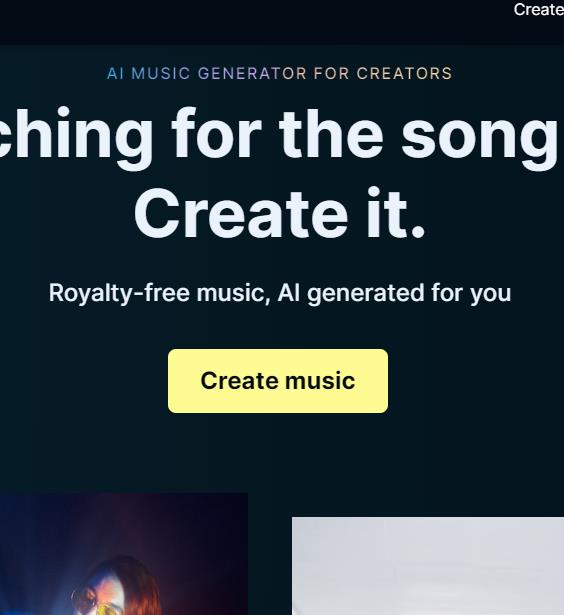Open the Create link in top navigation

(539, 10)
